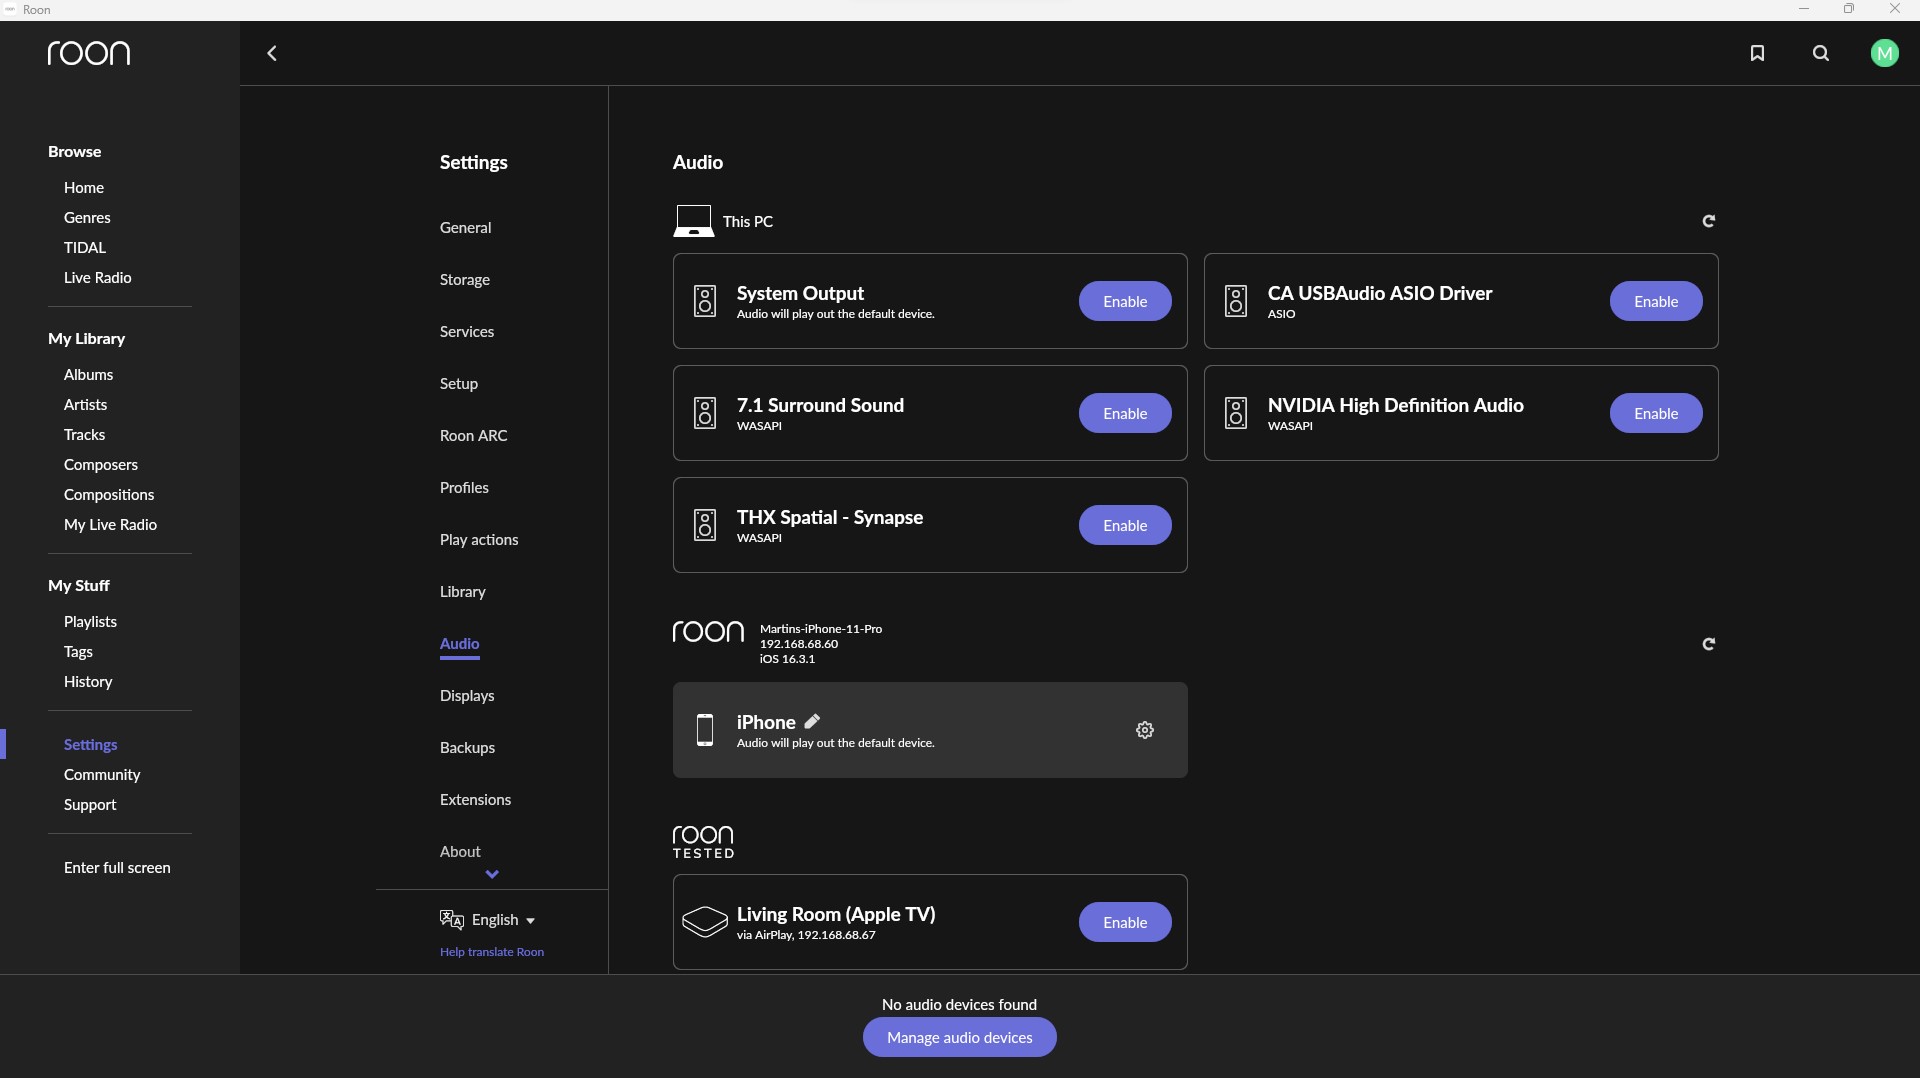Click Manage audio devices button
The width and height of the screenshot is (1920, 1078).
(960, 1037)
